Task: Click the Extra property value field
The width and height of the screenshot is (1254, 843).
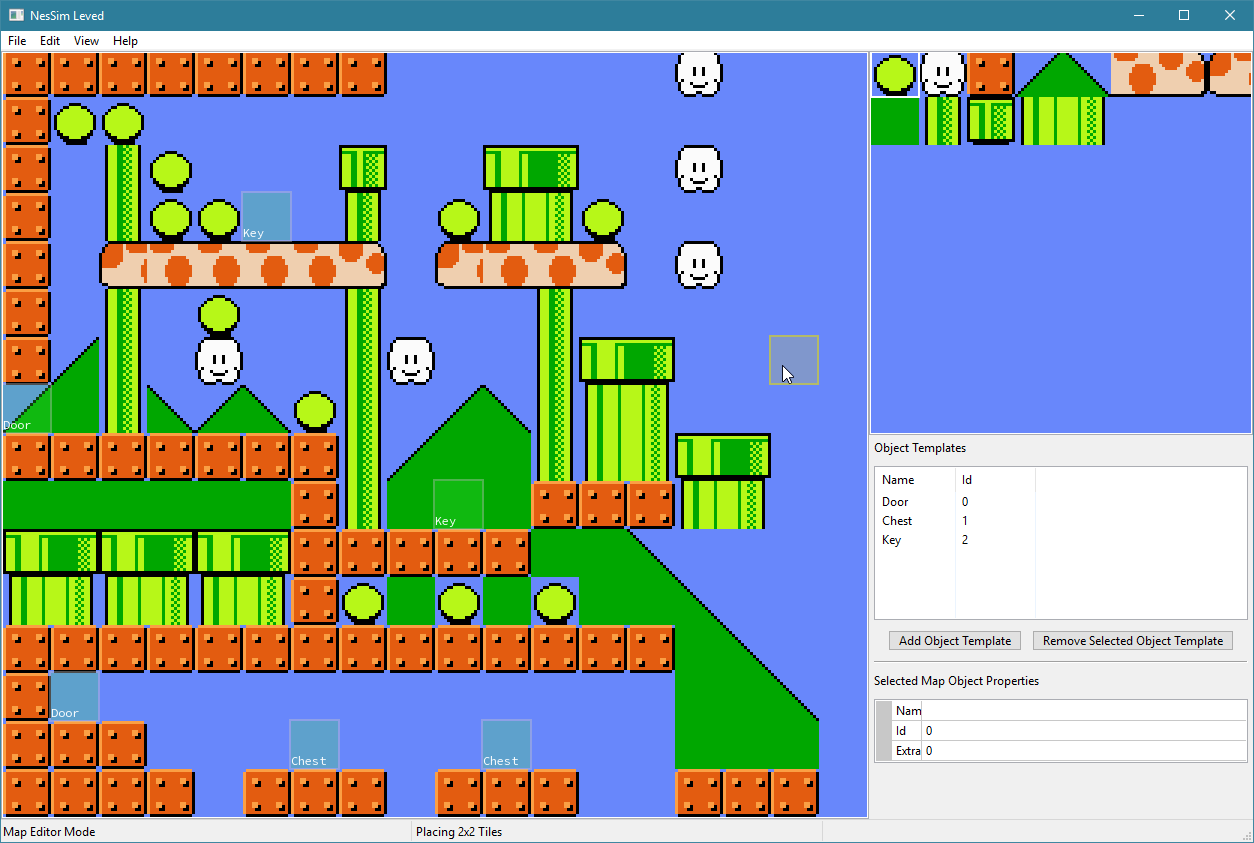Action: coord(1084,751)
